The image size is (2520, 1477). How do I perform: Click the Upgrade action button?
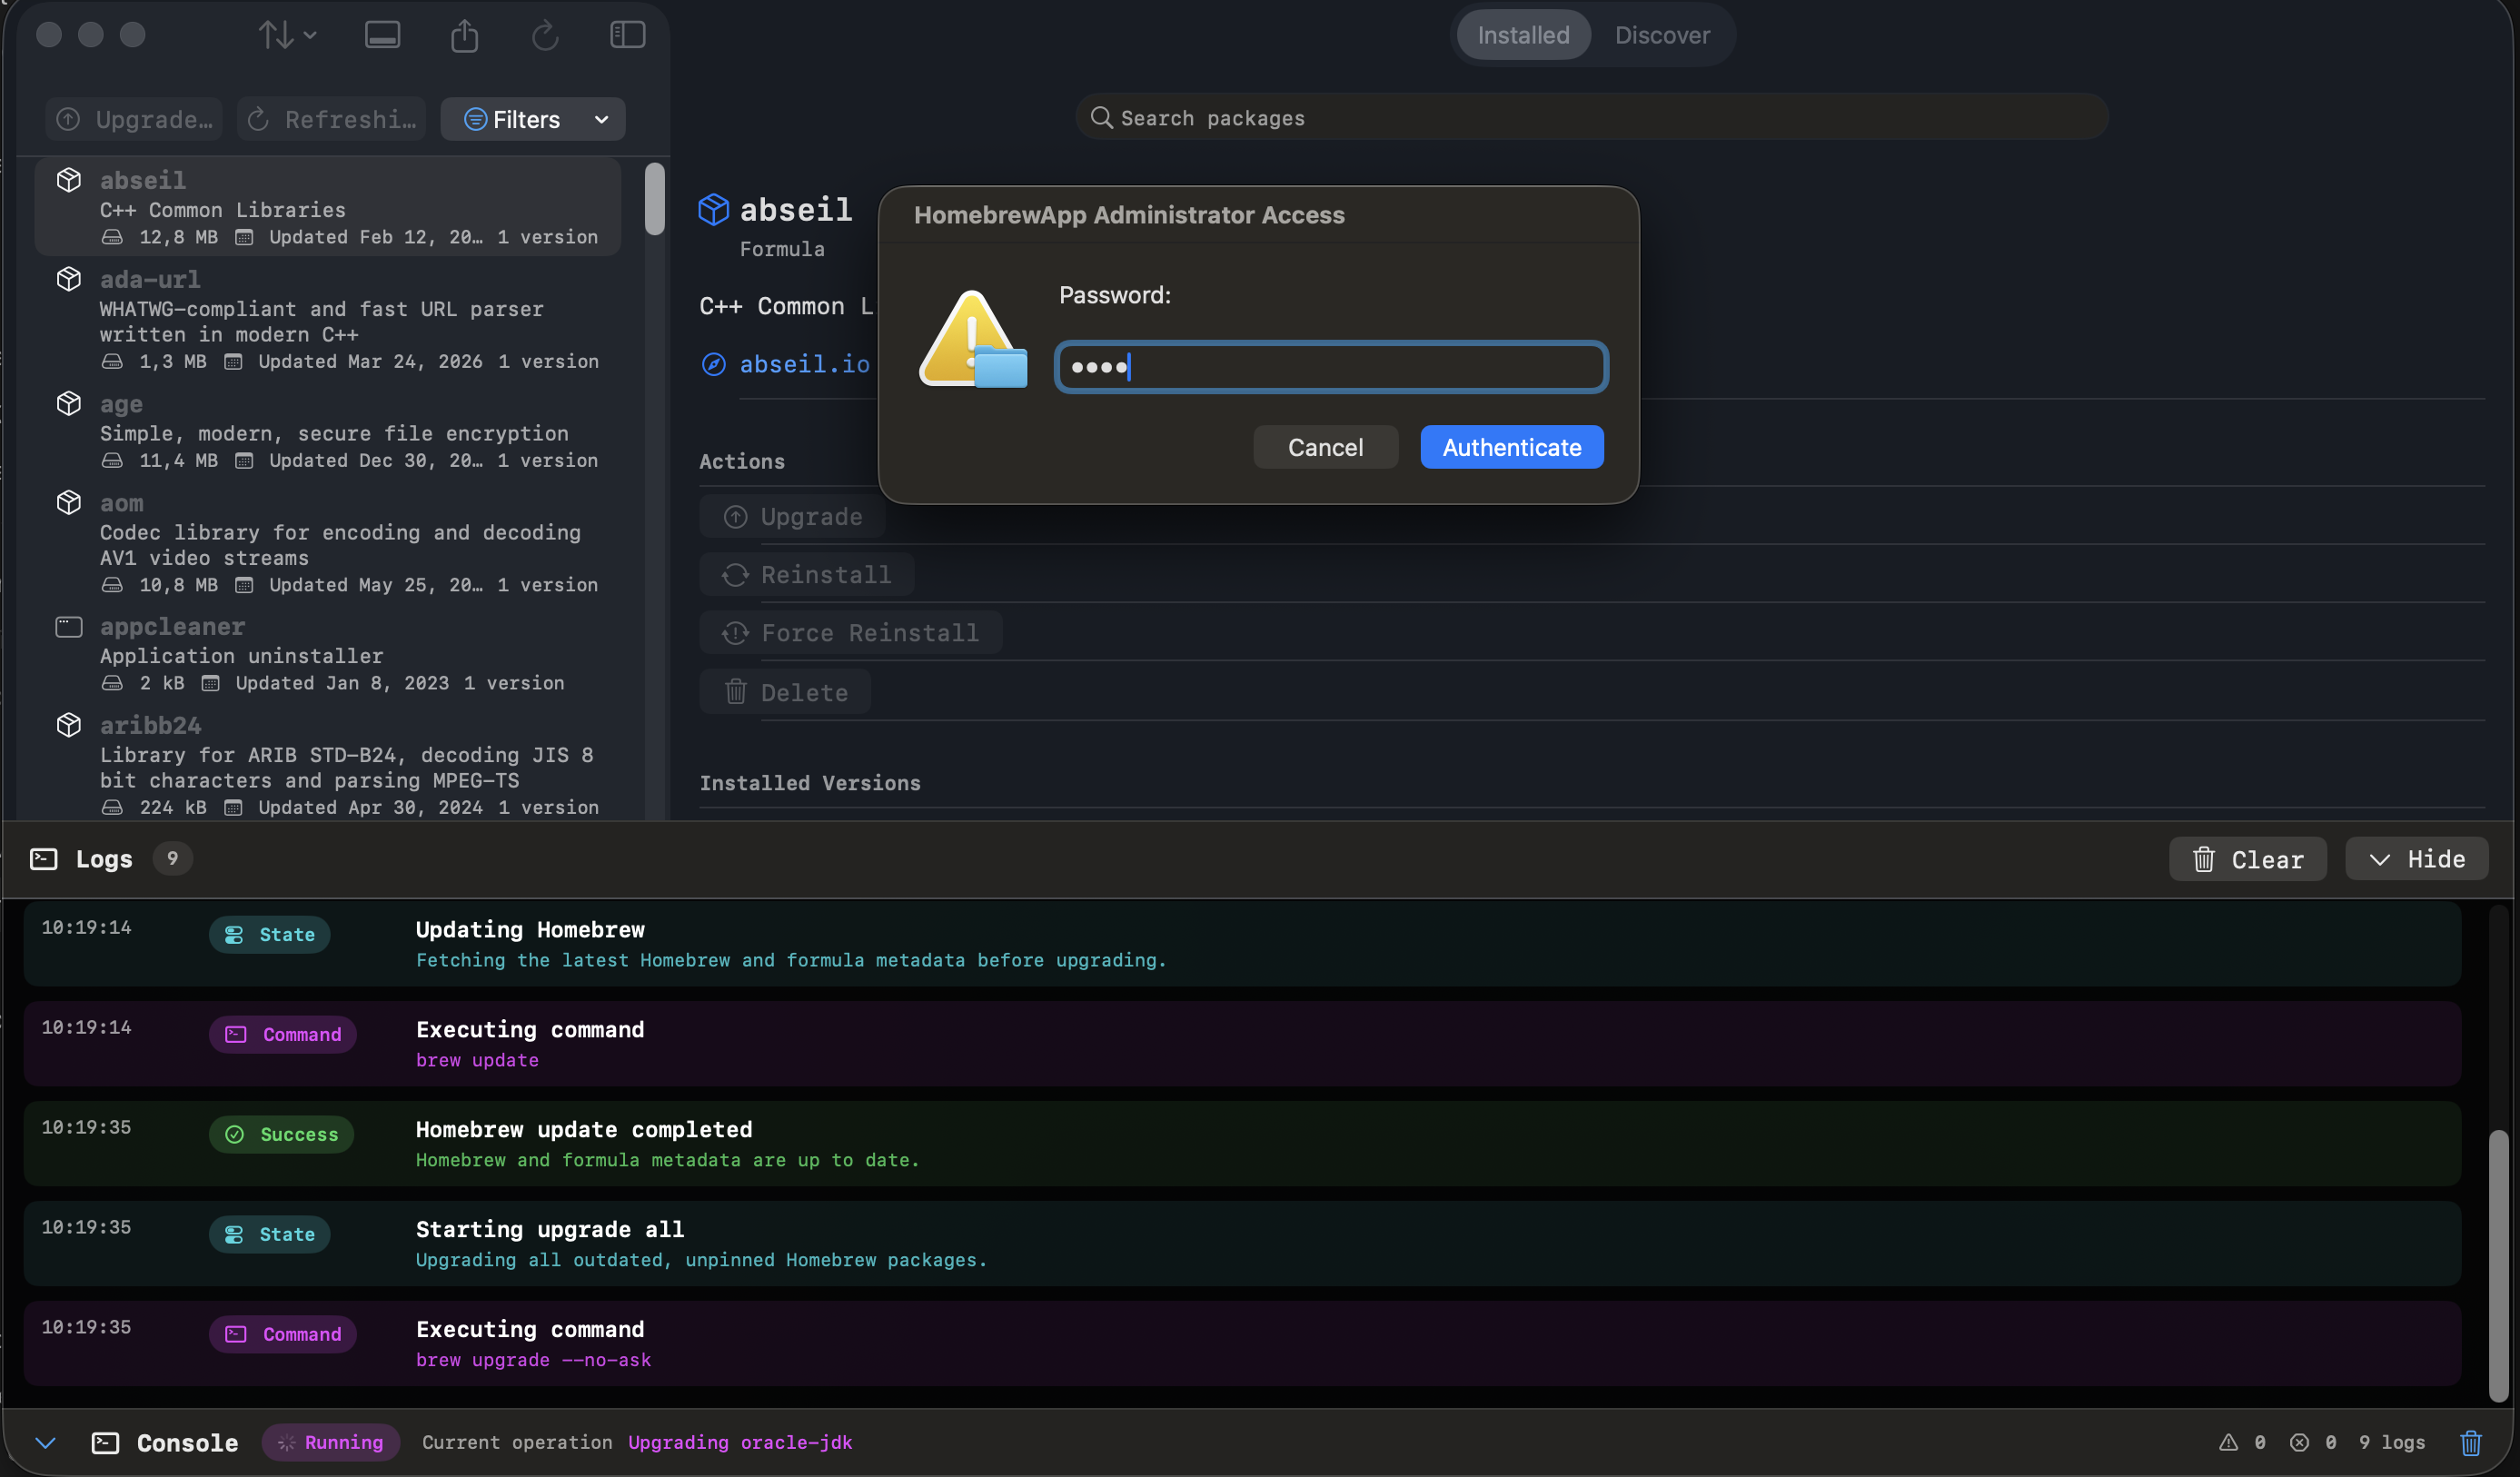coord(792,517)
